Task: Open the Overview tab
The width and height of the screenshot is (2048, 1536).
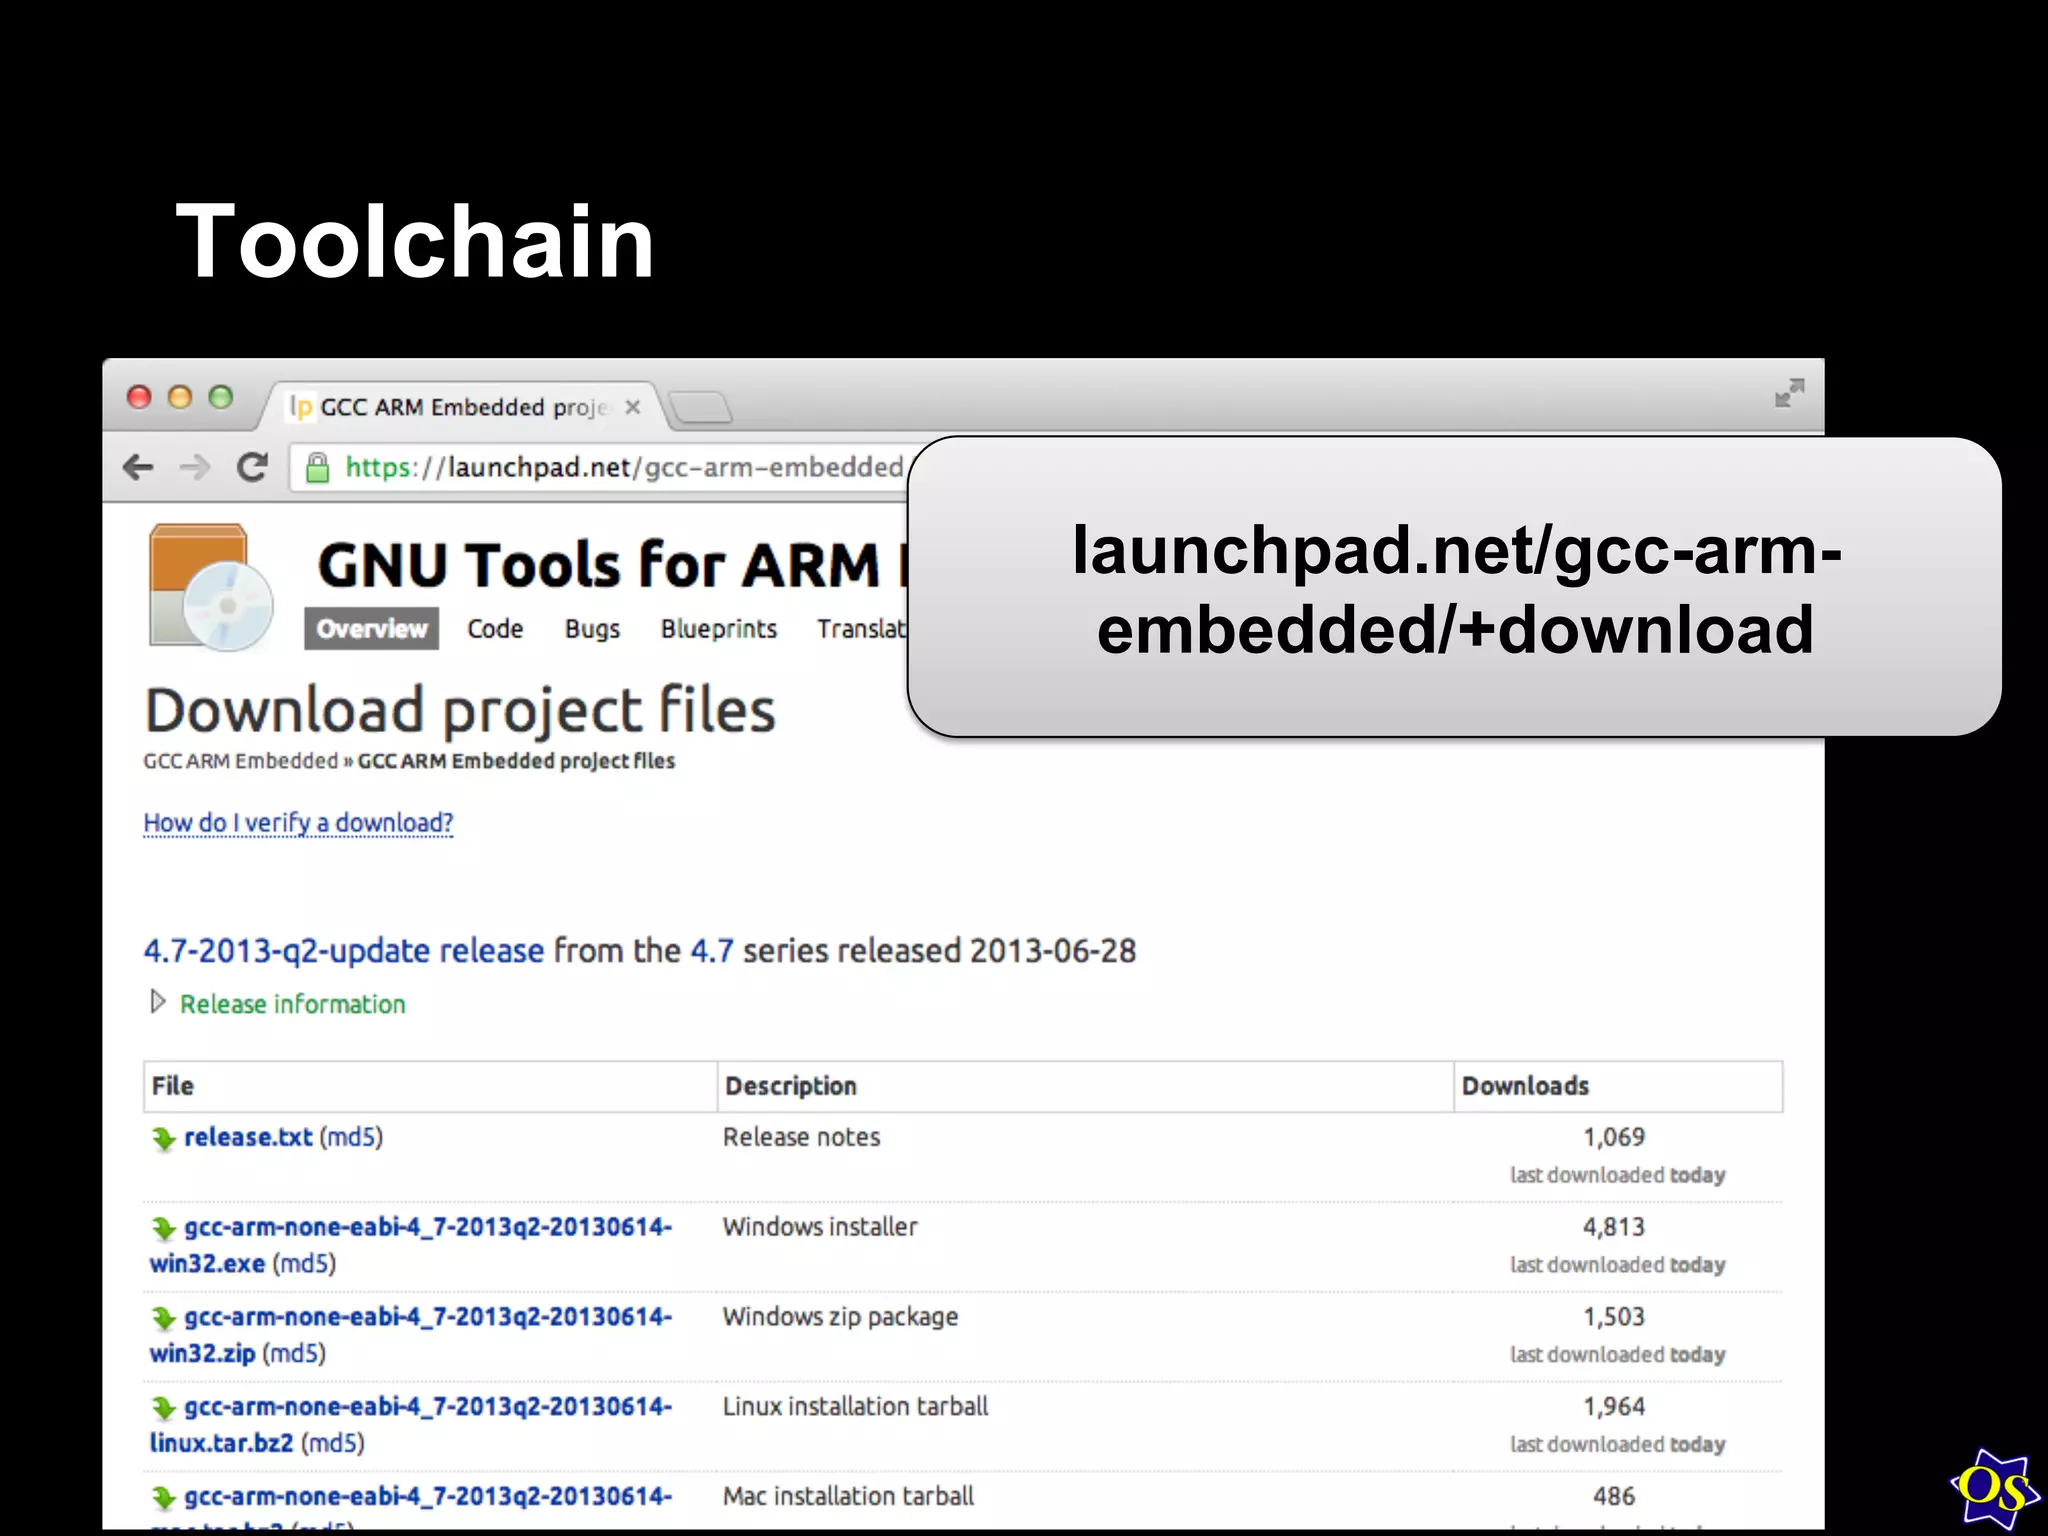Action: point(371,629)
